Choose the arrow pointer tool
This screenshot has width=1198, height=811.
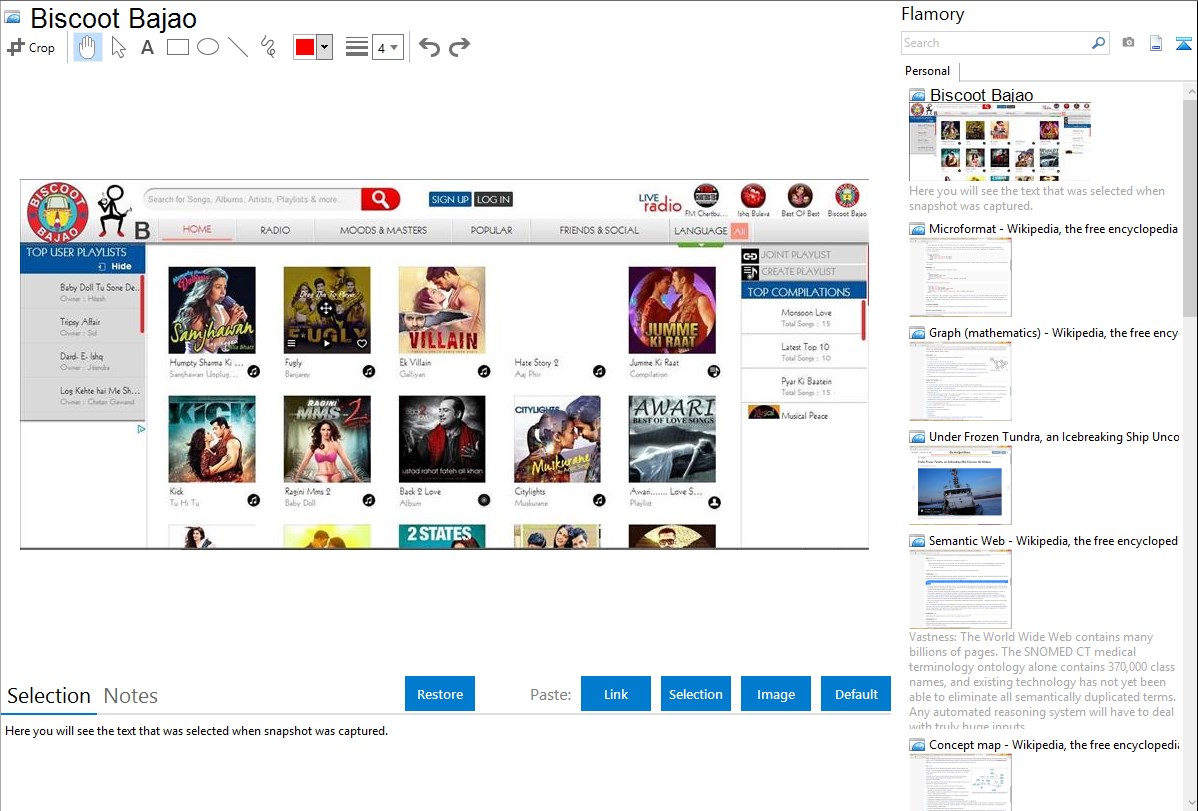(118, 47)
